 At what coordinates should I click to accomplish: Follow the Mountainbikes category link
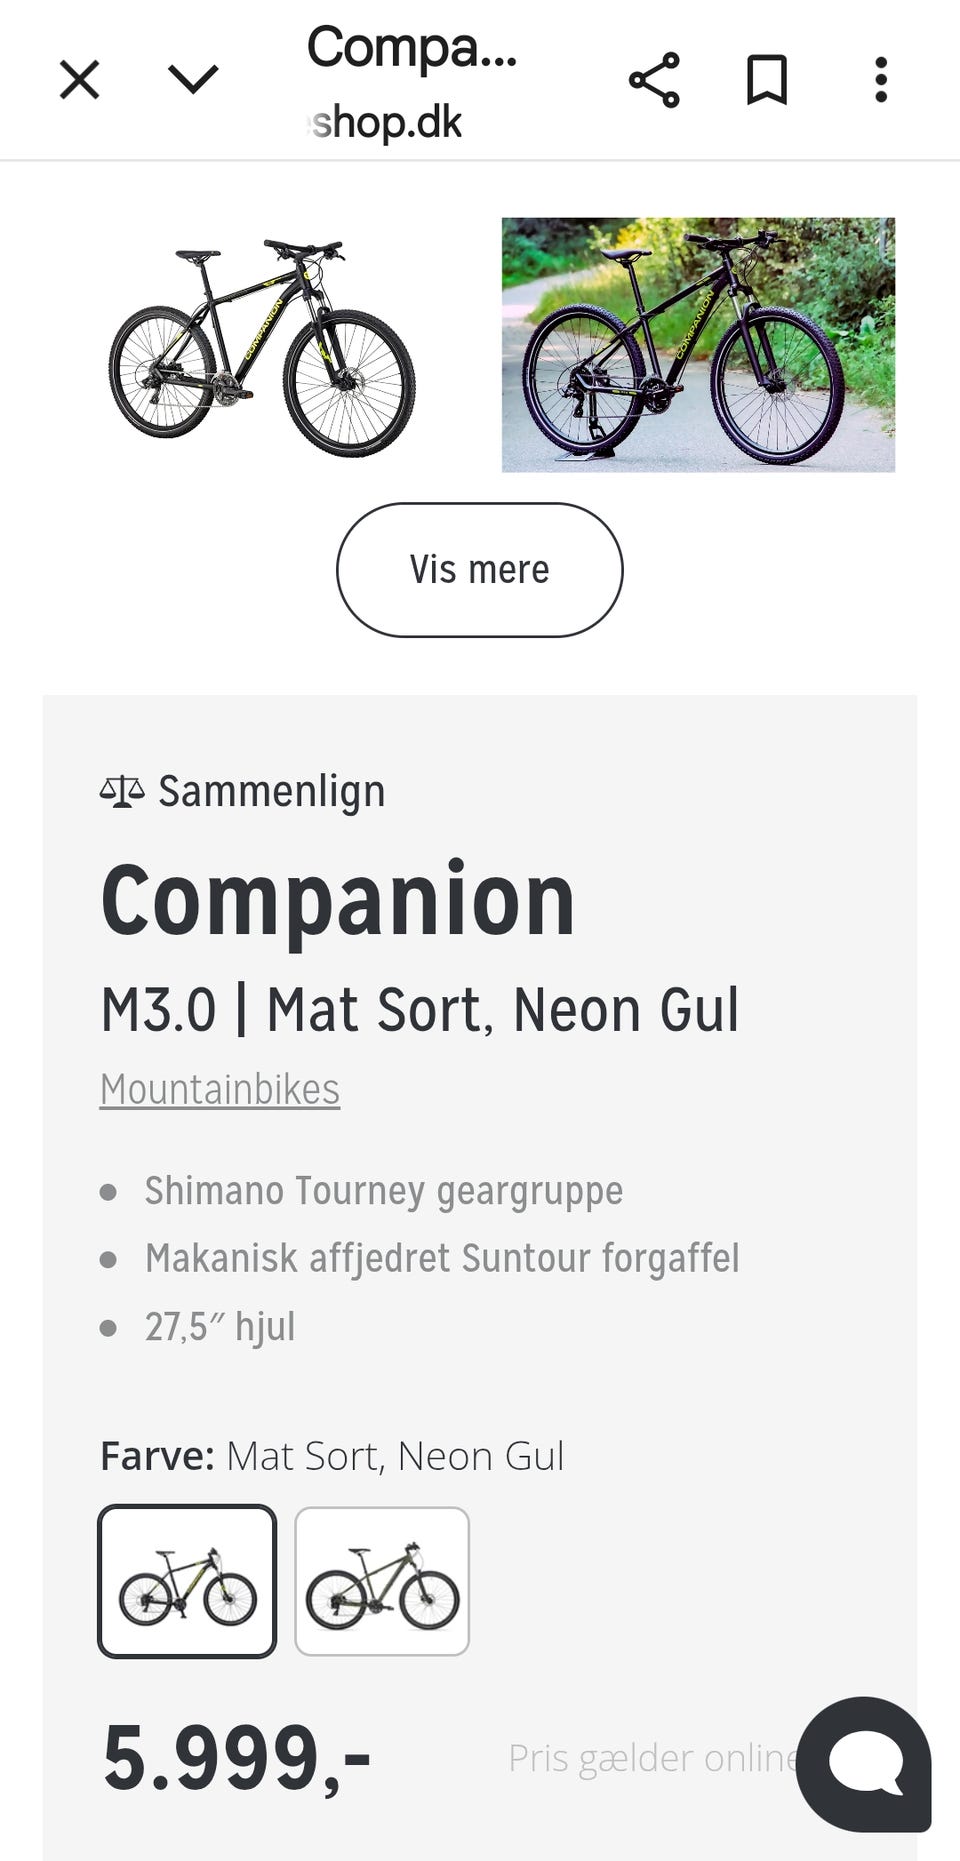click(220, 1089)
